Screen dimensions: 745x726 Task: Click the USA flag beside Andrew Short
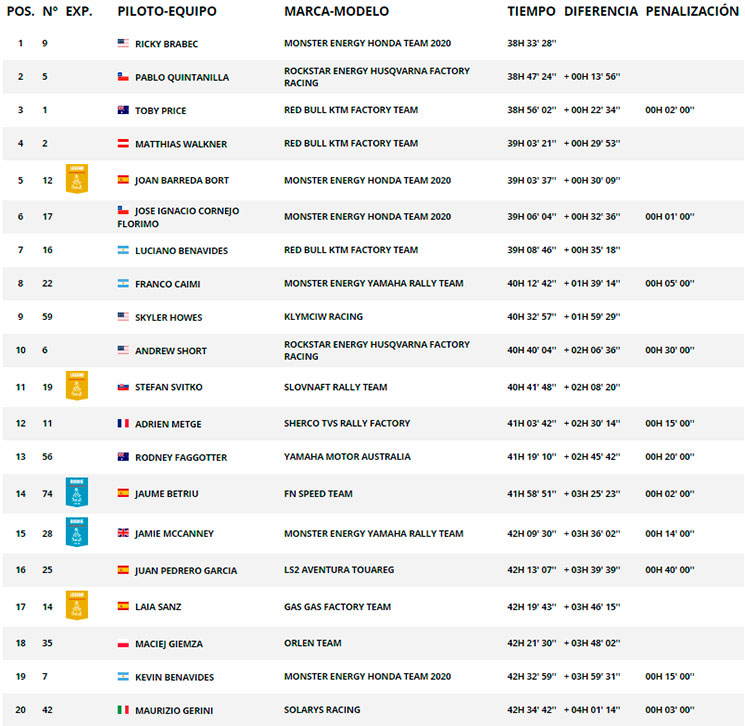123,350
